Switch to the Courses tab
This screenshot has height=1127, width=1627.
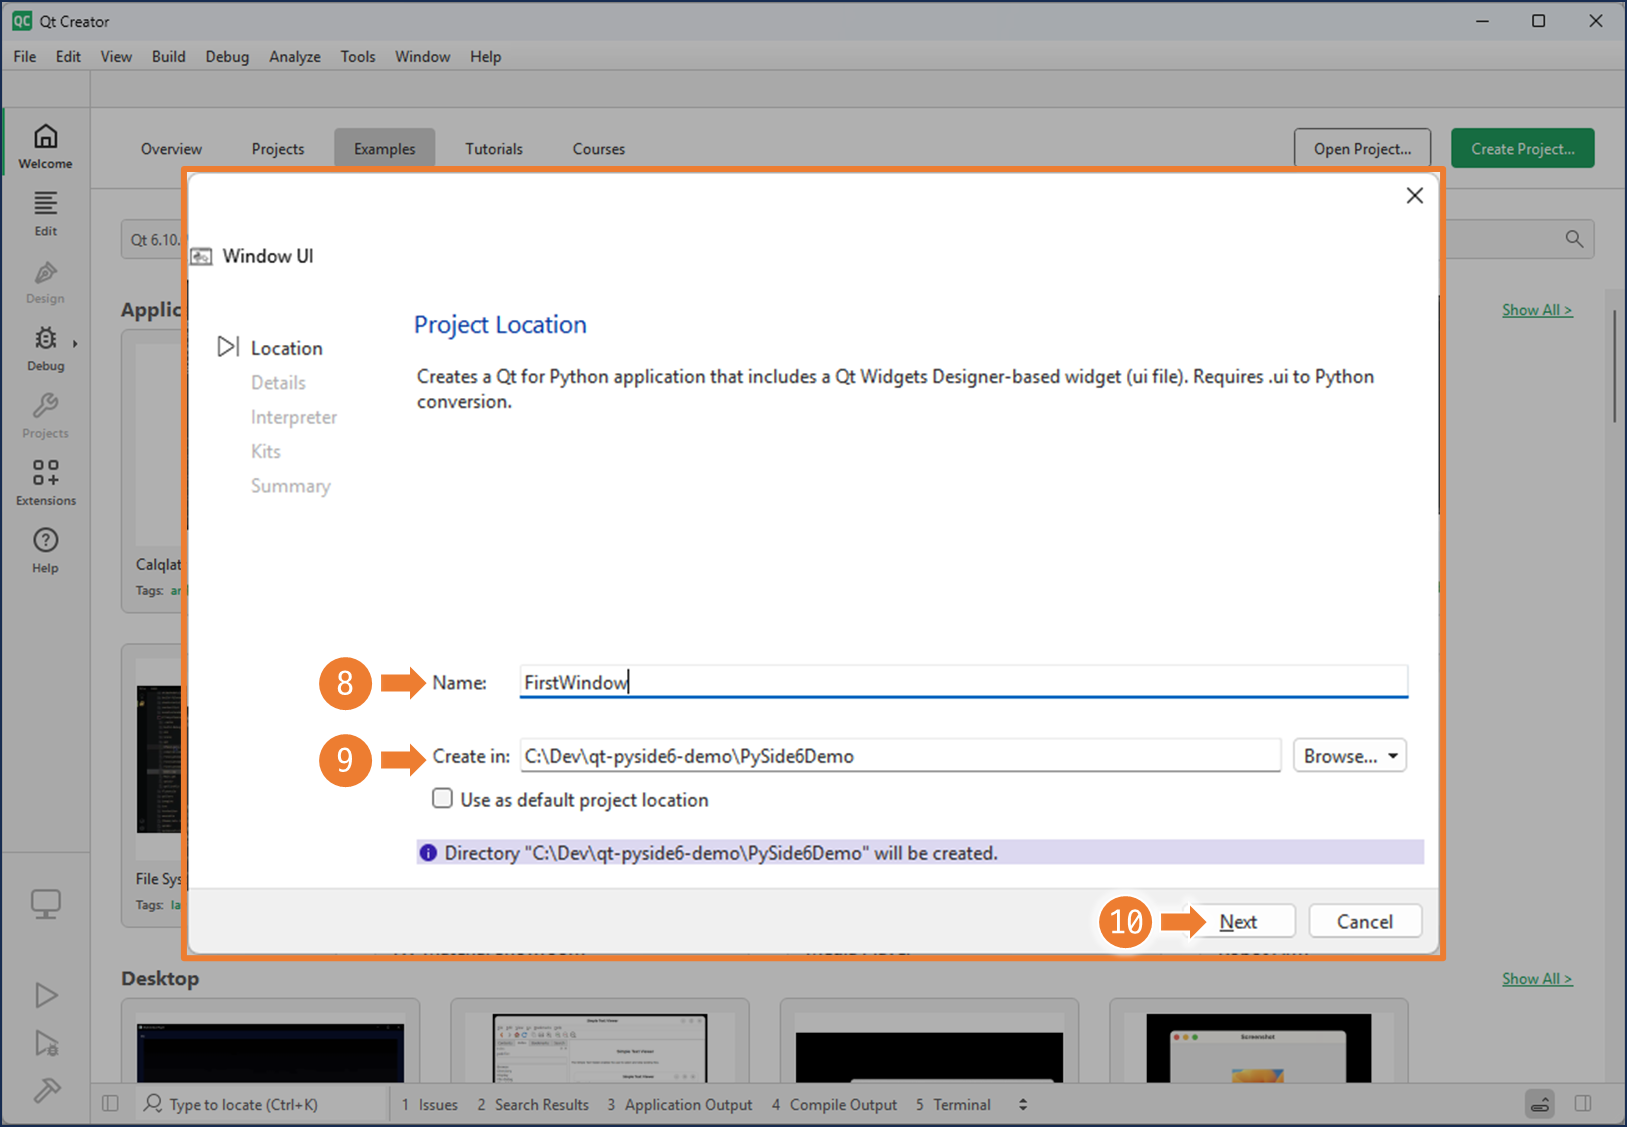click(x=599, y=149)
